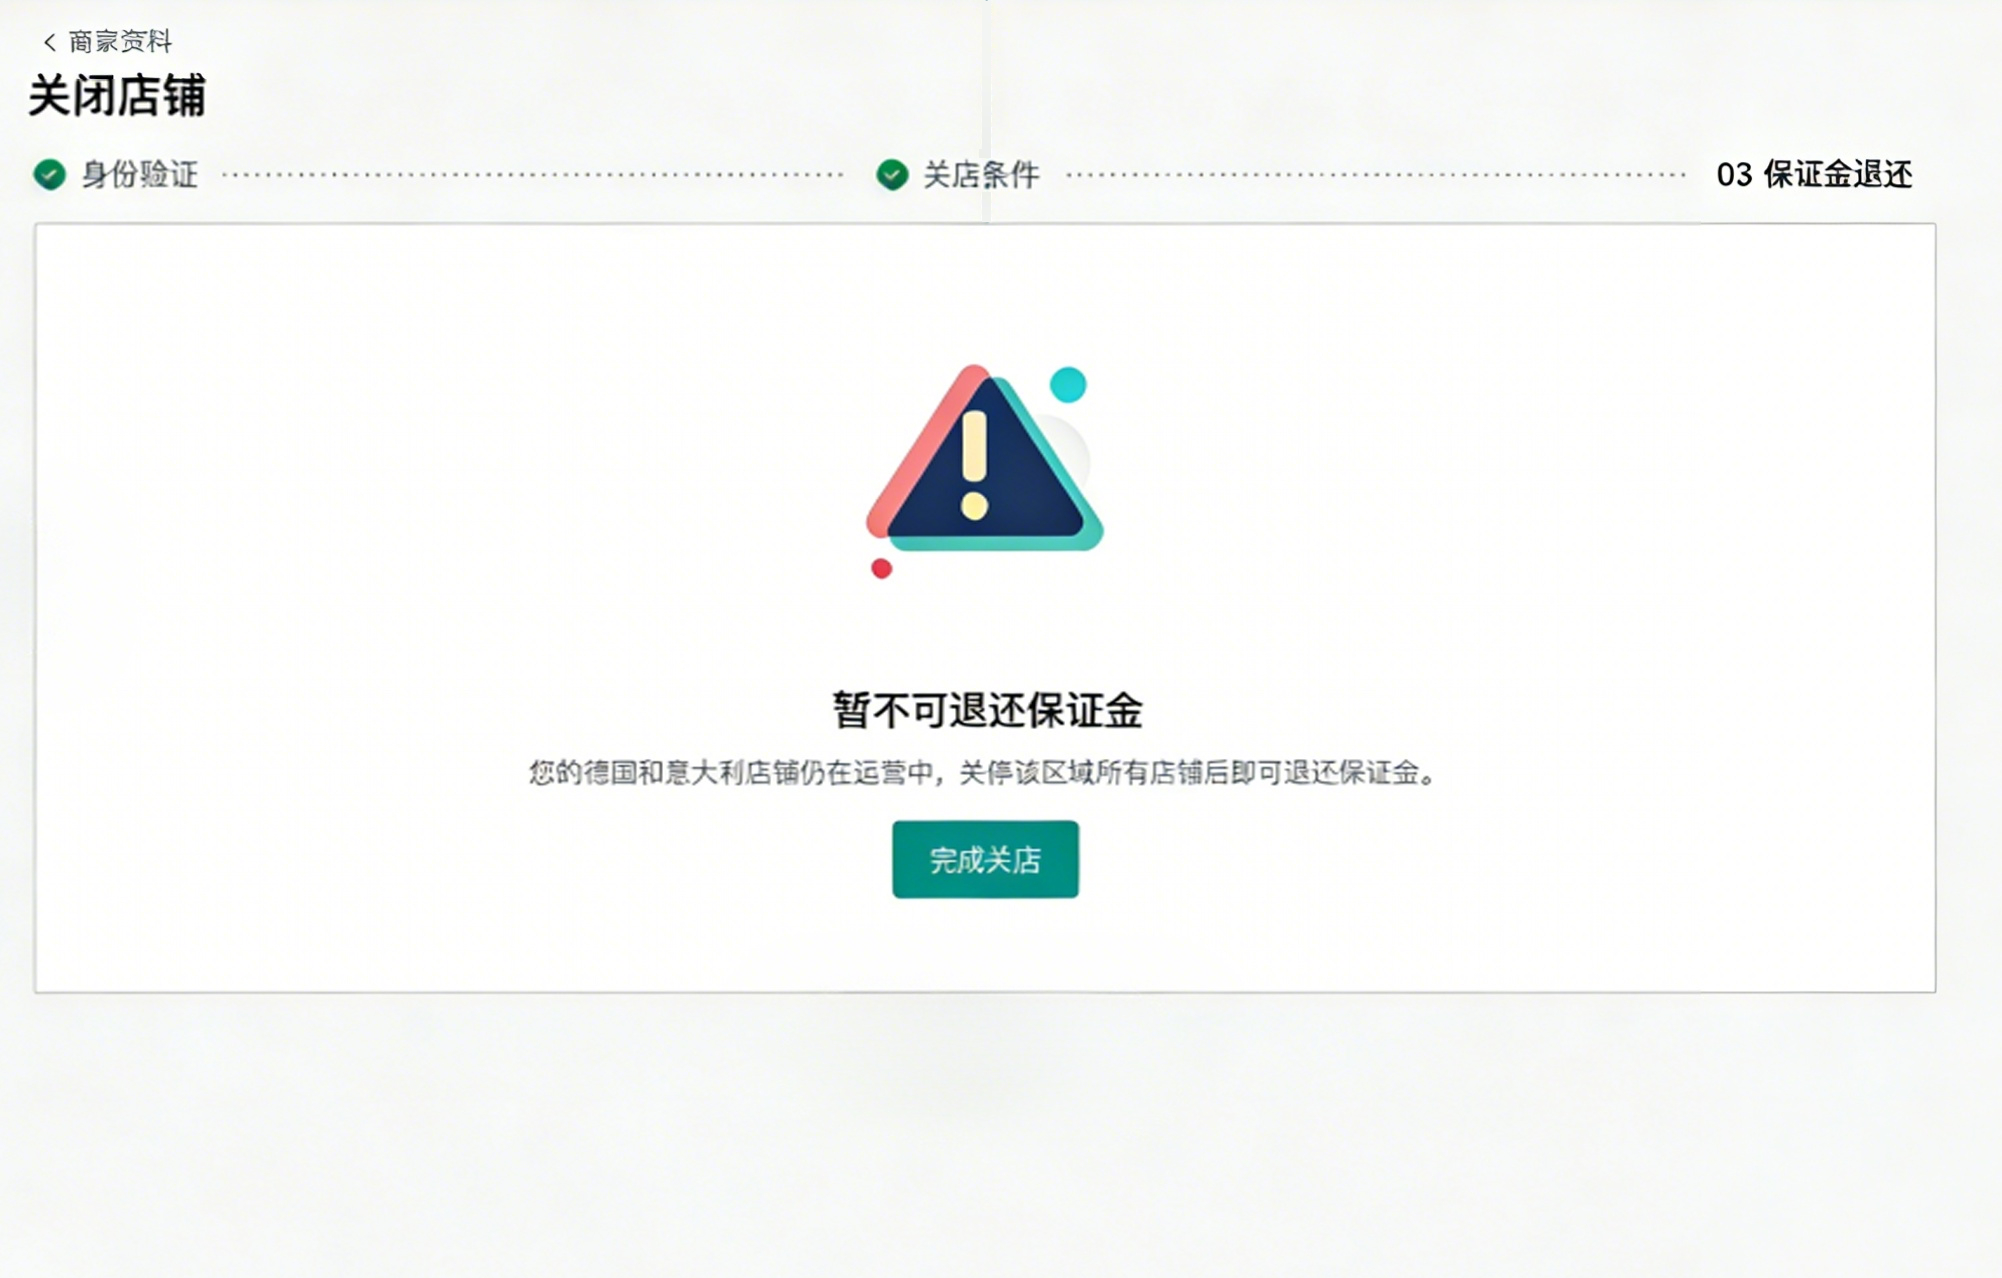Click the 03 step number
2002x1278 pixels.
tap(1734, 175)
